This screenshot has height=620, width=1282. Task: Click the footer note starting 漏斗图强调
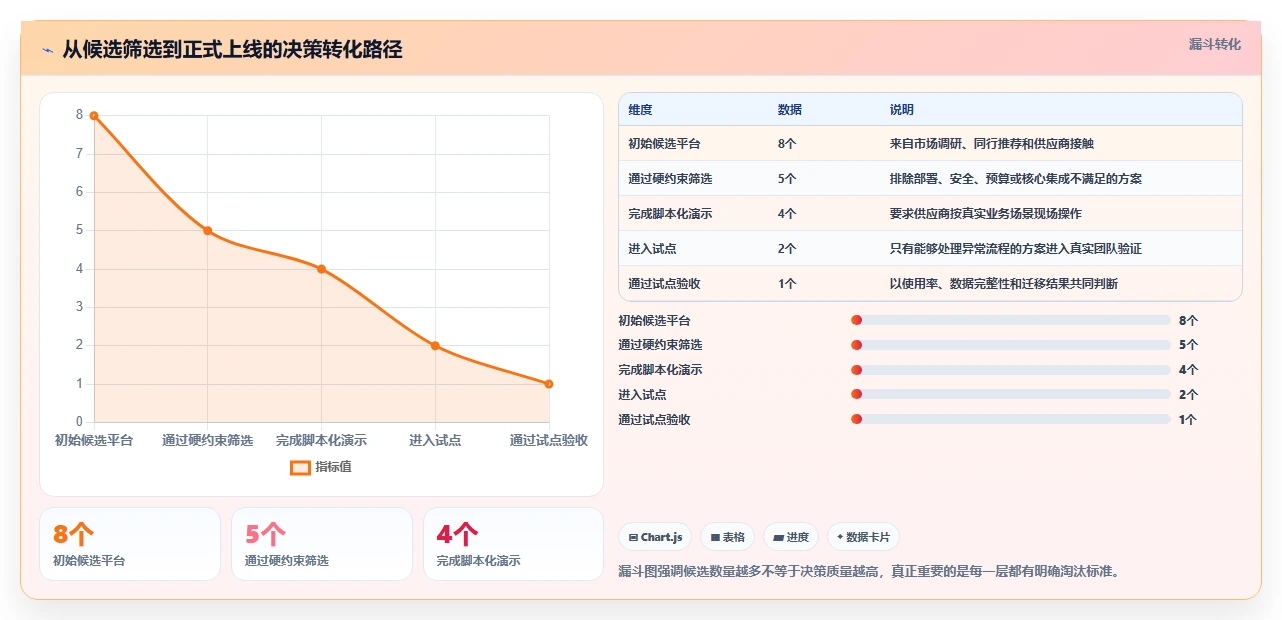pos(869,572)
